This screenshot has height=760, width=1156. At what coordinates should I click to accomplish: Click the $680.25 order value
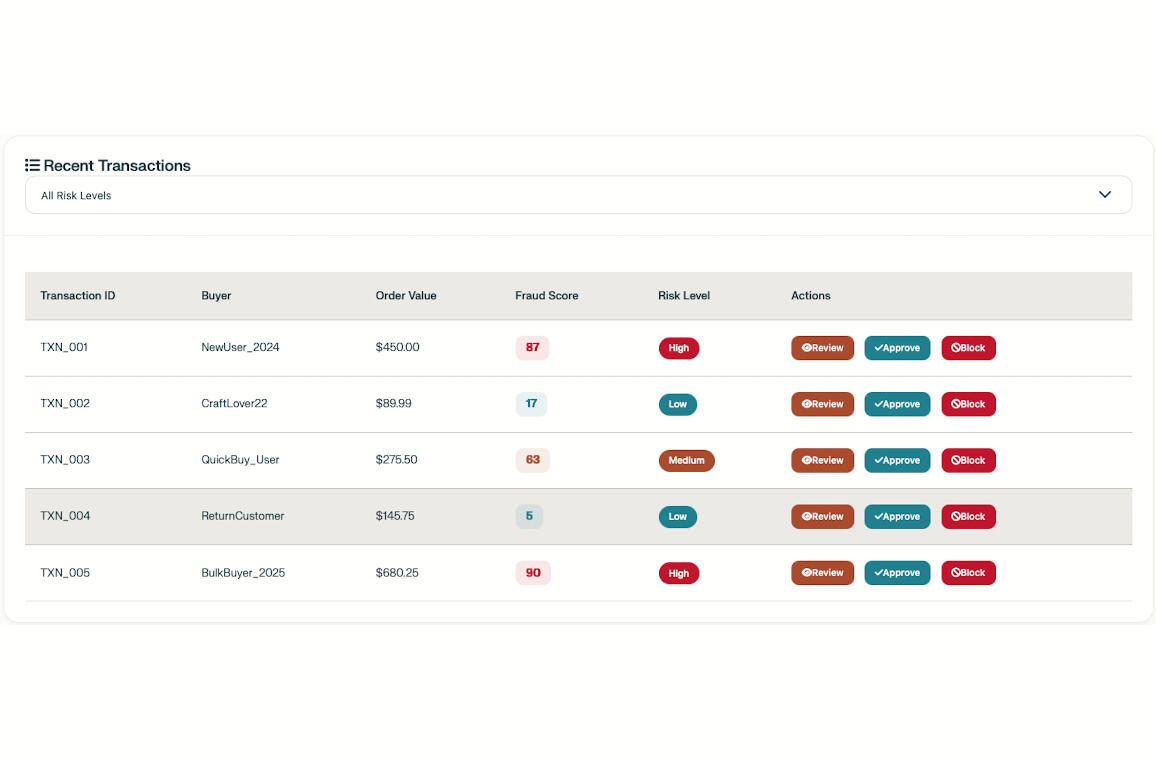click(397, 573)
